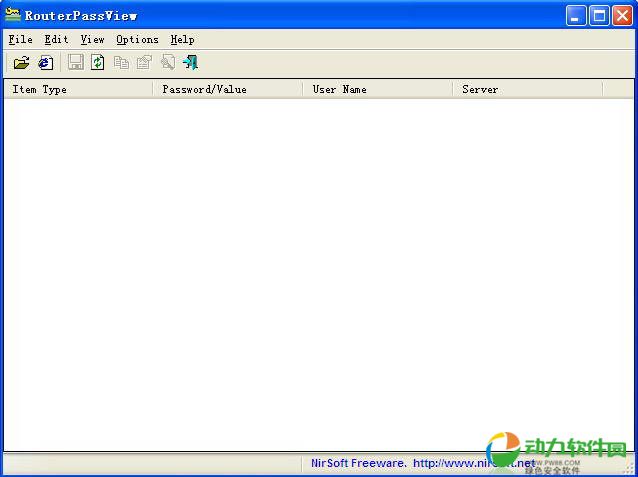Click the Exit door icon in toolbar
638x477 pixels.
190,63
